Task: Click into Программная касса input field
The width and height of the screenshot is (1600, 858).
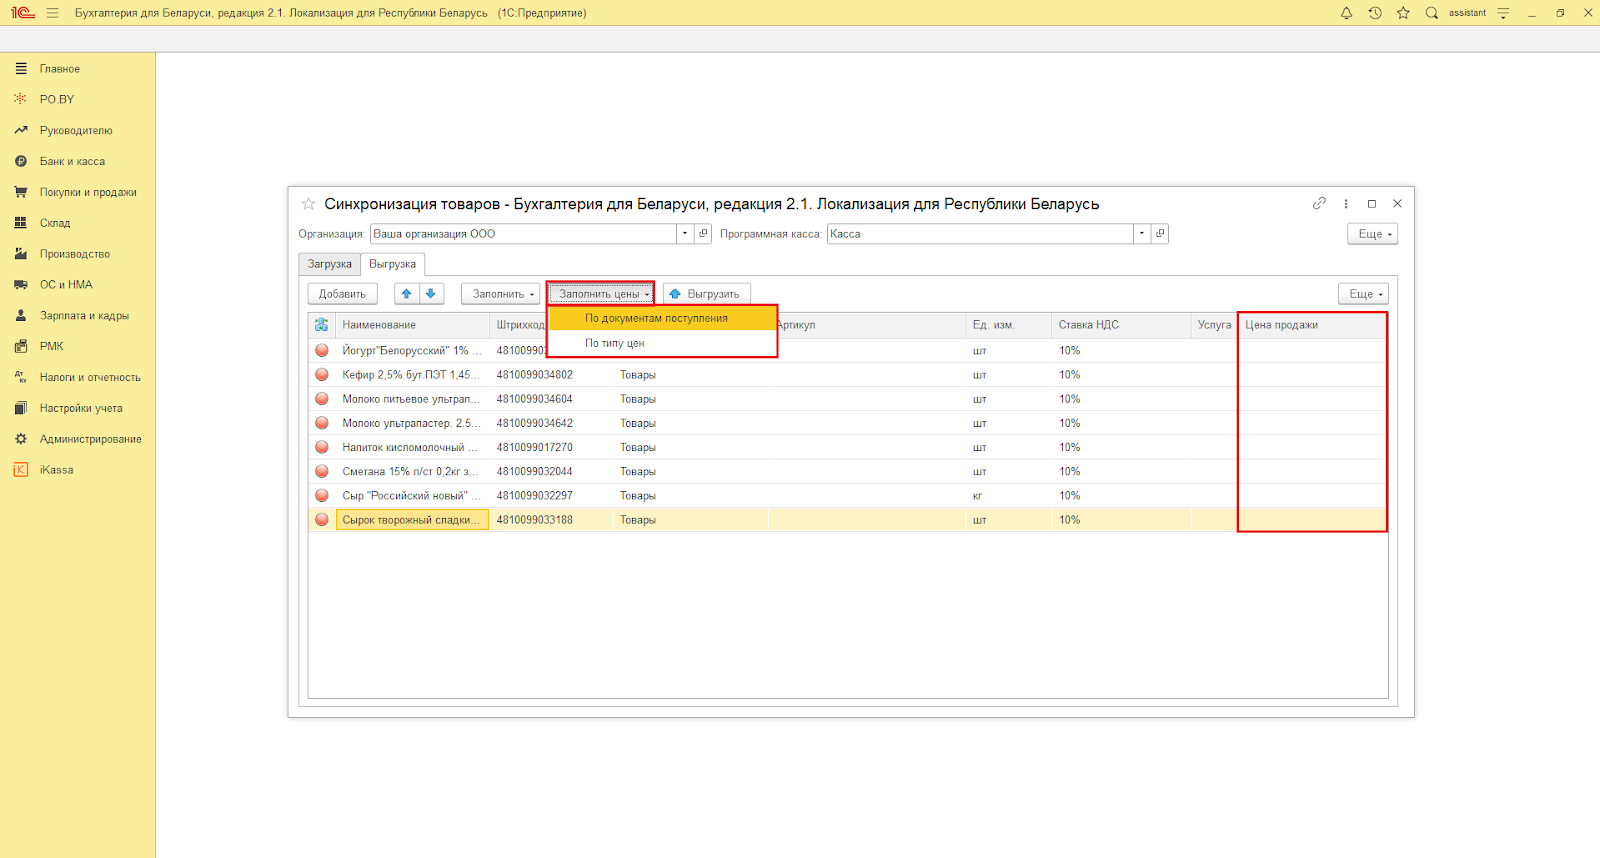Action: 980,234
